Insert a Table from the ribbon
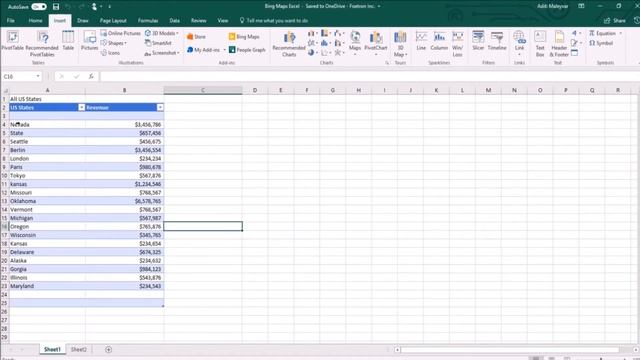This screenshot has width=640, height=360. tap(68, 41)
